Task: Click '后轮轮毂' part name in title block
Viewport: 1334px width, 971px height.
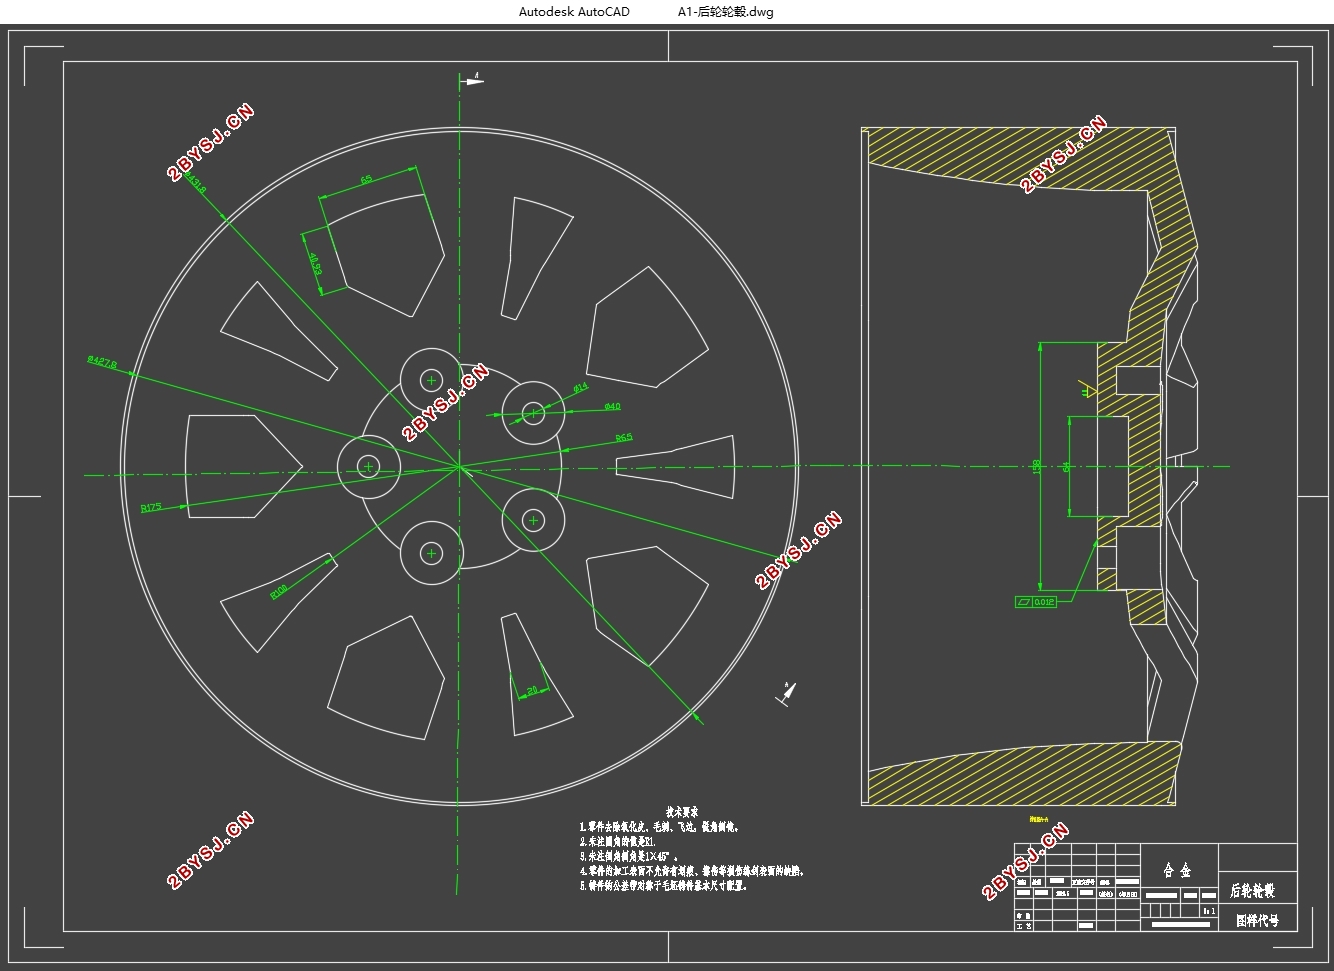Action: [x=1253, y=890]
